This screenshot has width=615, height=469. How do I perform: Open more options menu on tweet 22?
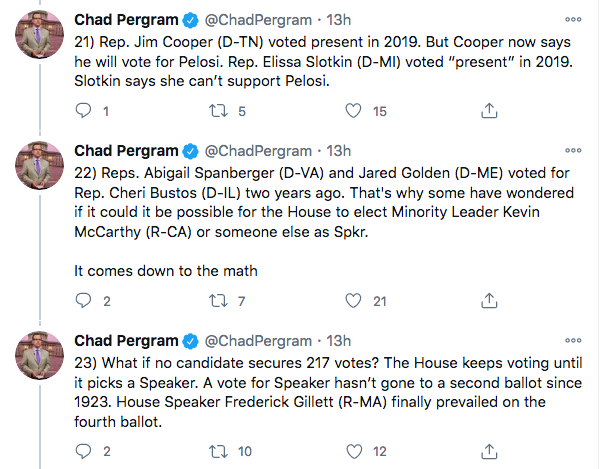[573, 150]
